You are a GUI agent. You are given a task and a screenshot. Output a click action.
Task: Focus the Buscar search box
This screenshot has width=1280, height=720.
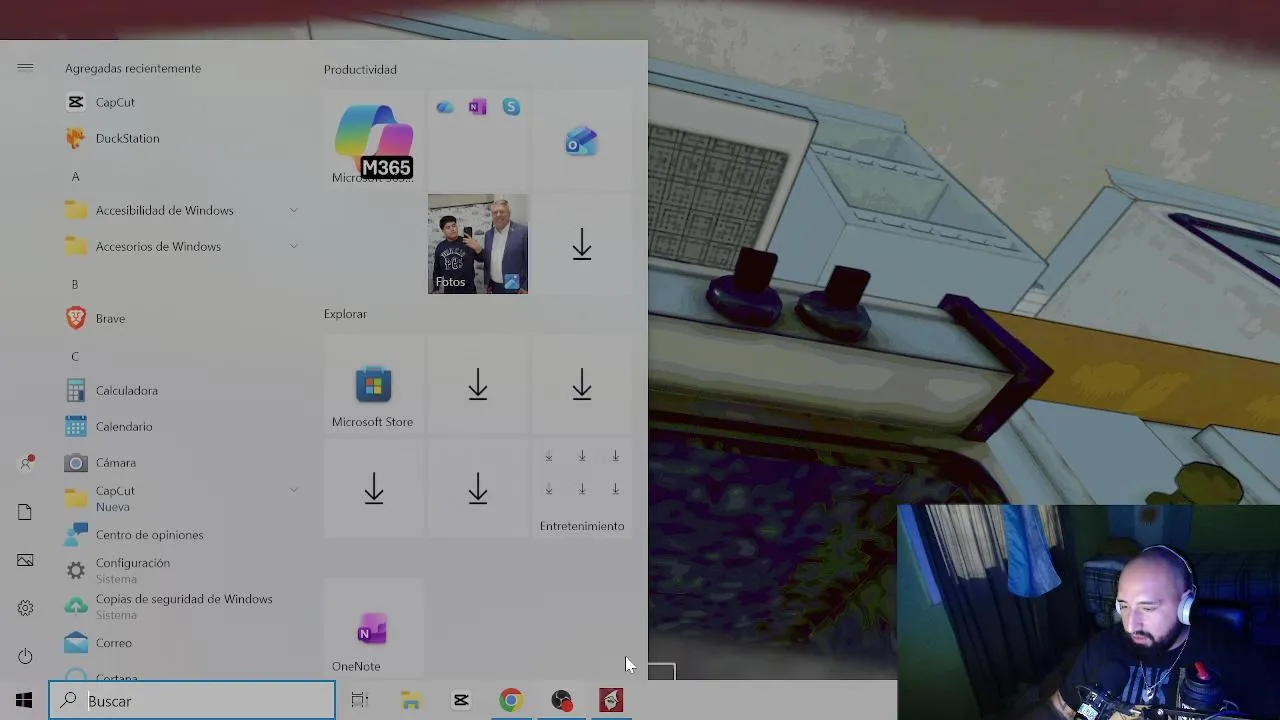(x=192, y=700)
